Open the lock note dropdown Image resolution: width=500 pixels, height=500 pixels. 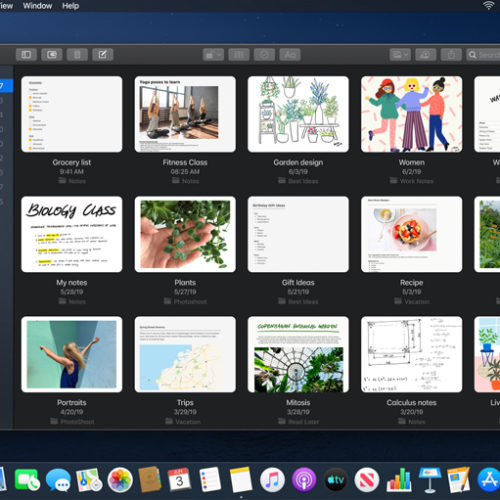click(213, 54)
